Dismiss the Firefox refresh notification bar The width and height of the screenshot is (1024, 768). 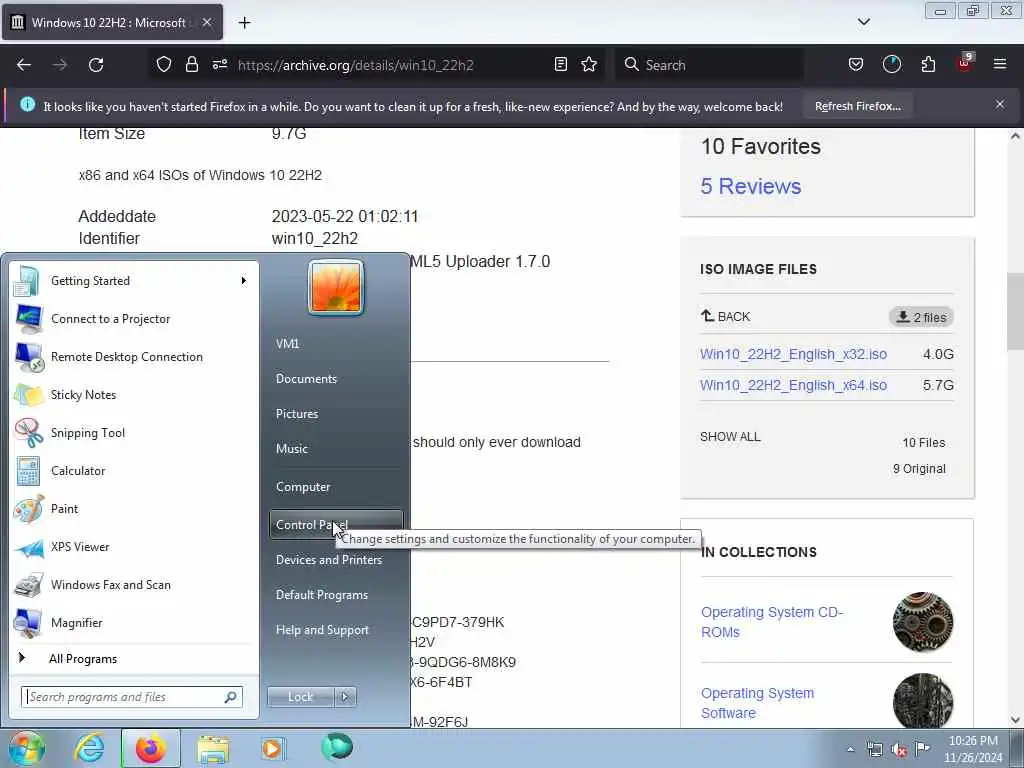point(999,104)
